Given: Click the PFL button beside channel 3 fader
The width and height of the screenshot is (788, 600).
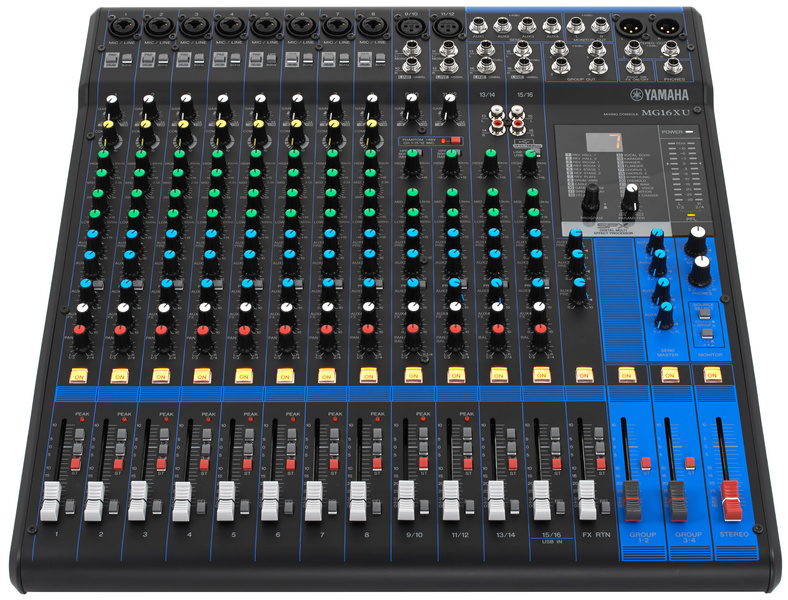Looking at the screenshot, I should pyautogui.click(x=158, y=506).
